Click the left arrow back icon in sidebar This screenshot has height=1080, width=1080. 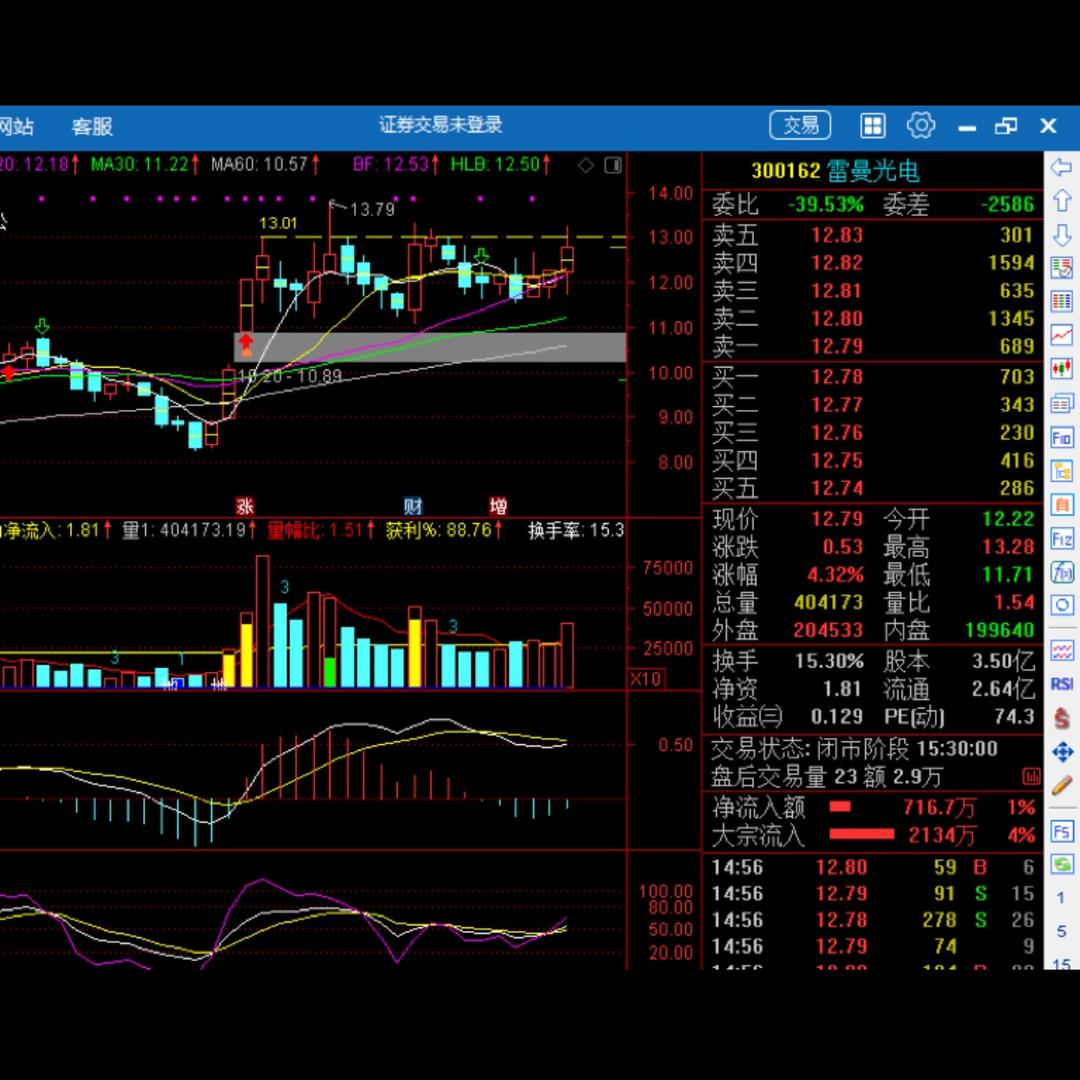(1061, 167)
